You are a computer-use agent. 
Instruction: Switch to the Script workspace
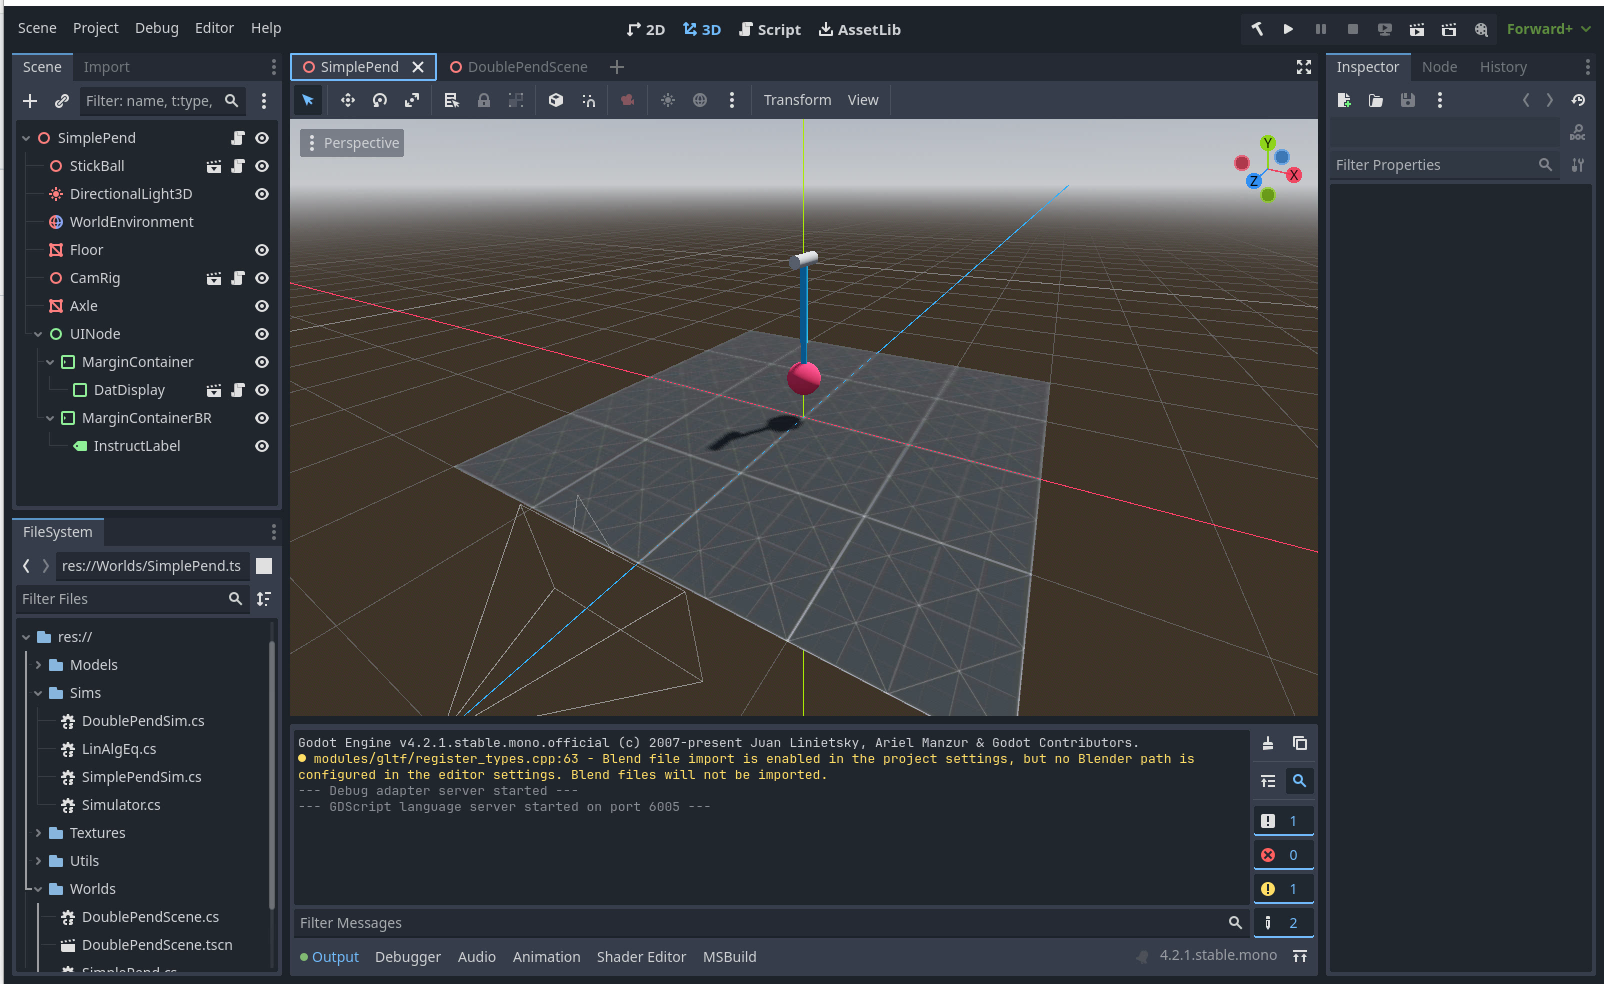(770, 30)
